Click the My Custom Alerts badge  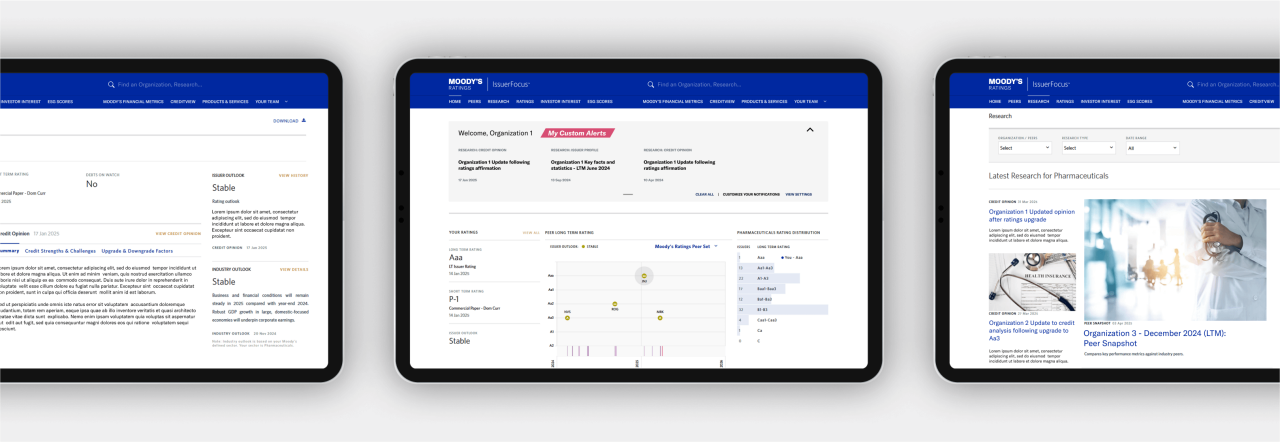(x=578, y=132)
